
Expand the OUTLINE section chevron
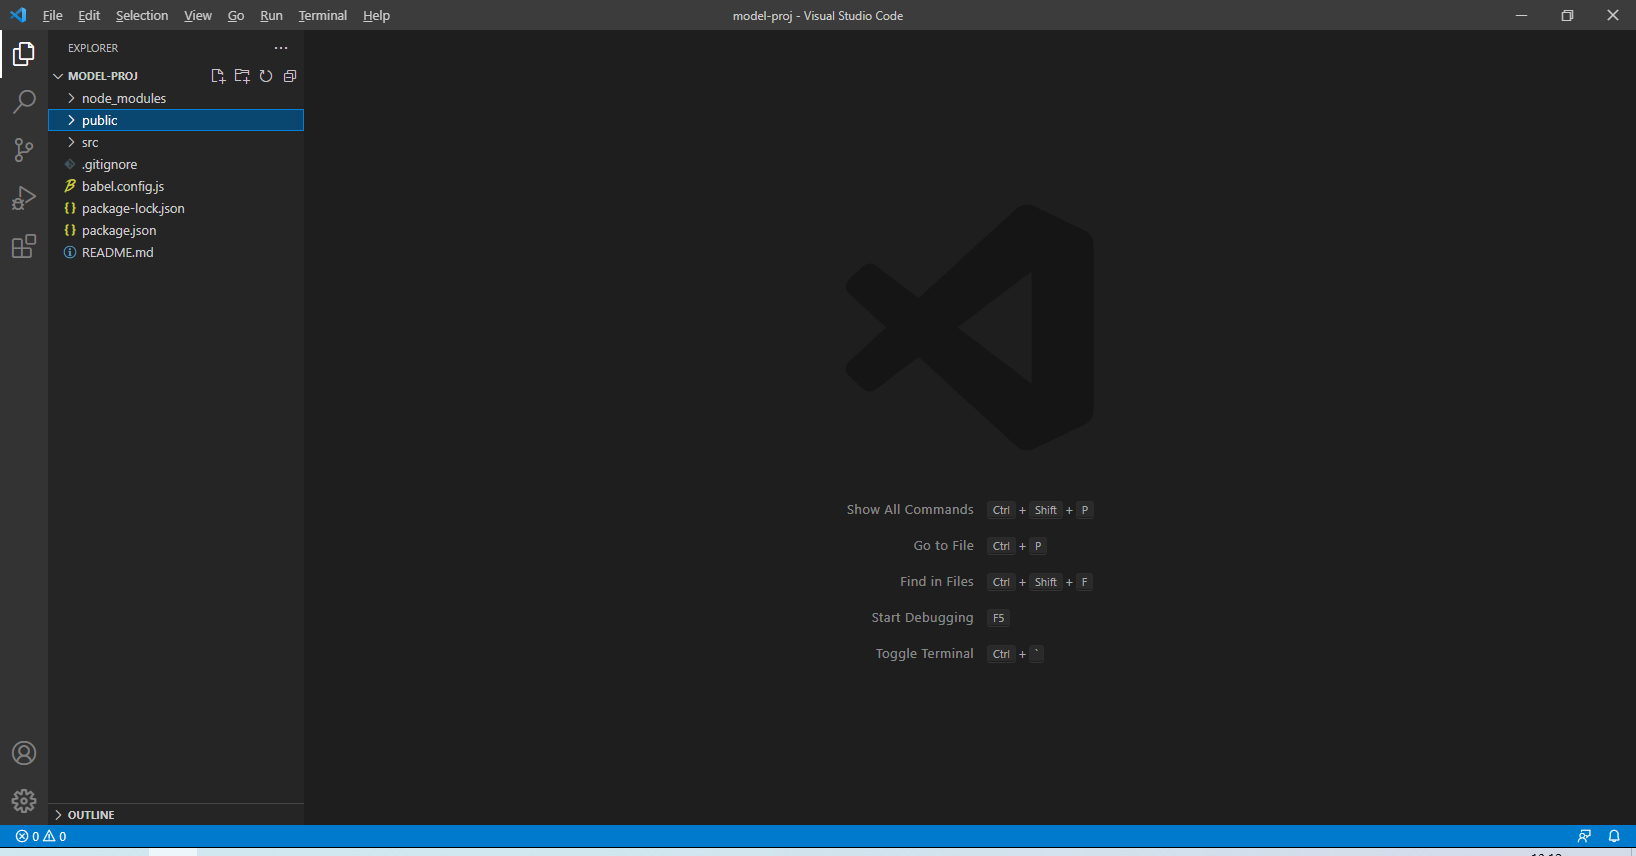click(58, 815)
